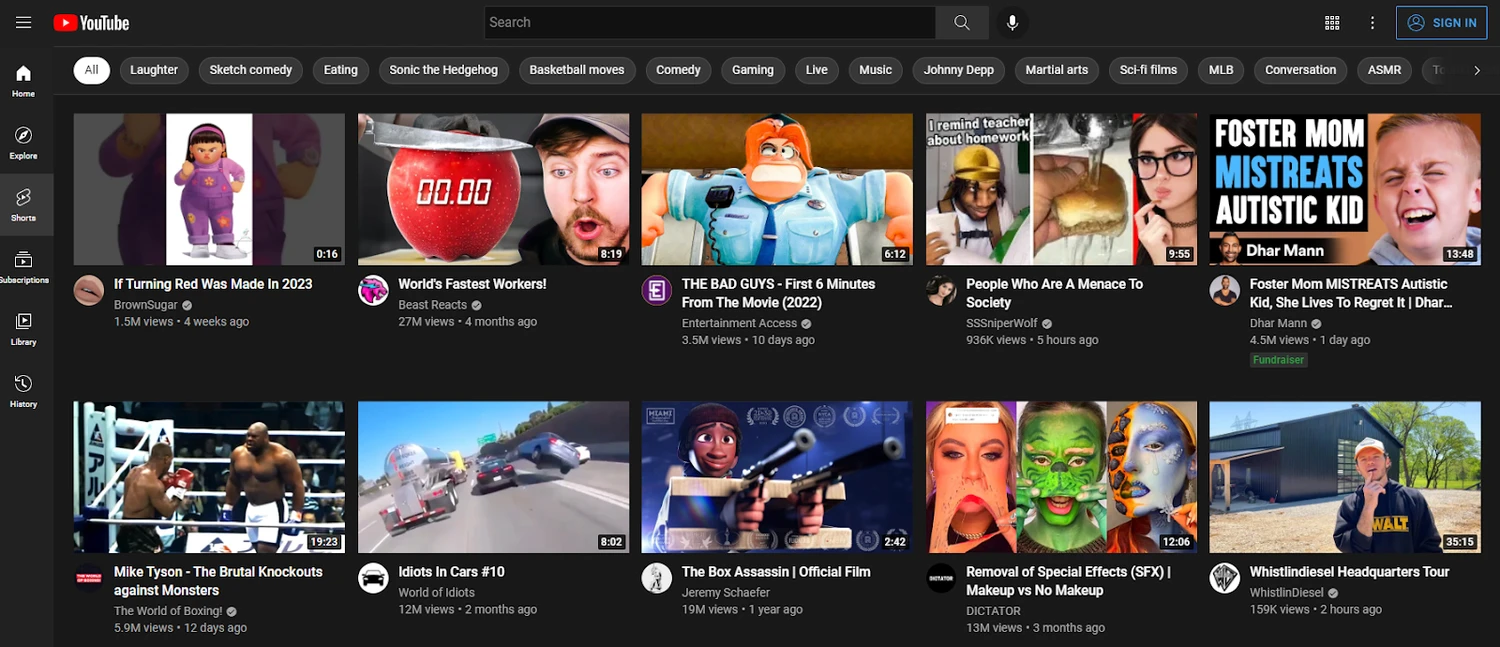Screen dimensions: 1500x647
Task: Click the Entertainment Access channel name
Action: (739, 323)
